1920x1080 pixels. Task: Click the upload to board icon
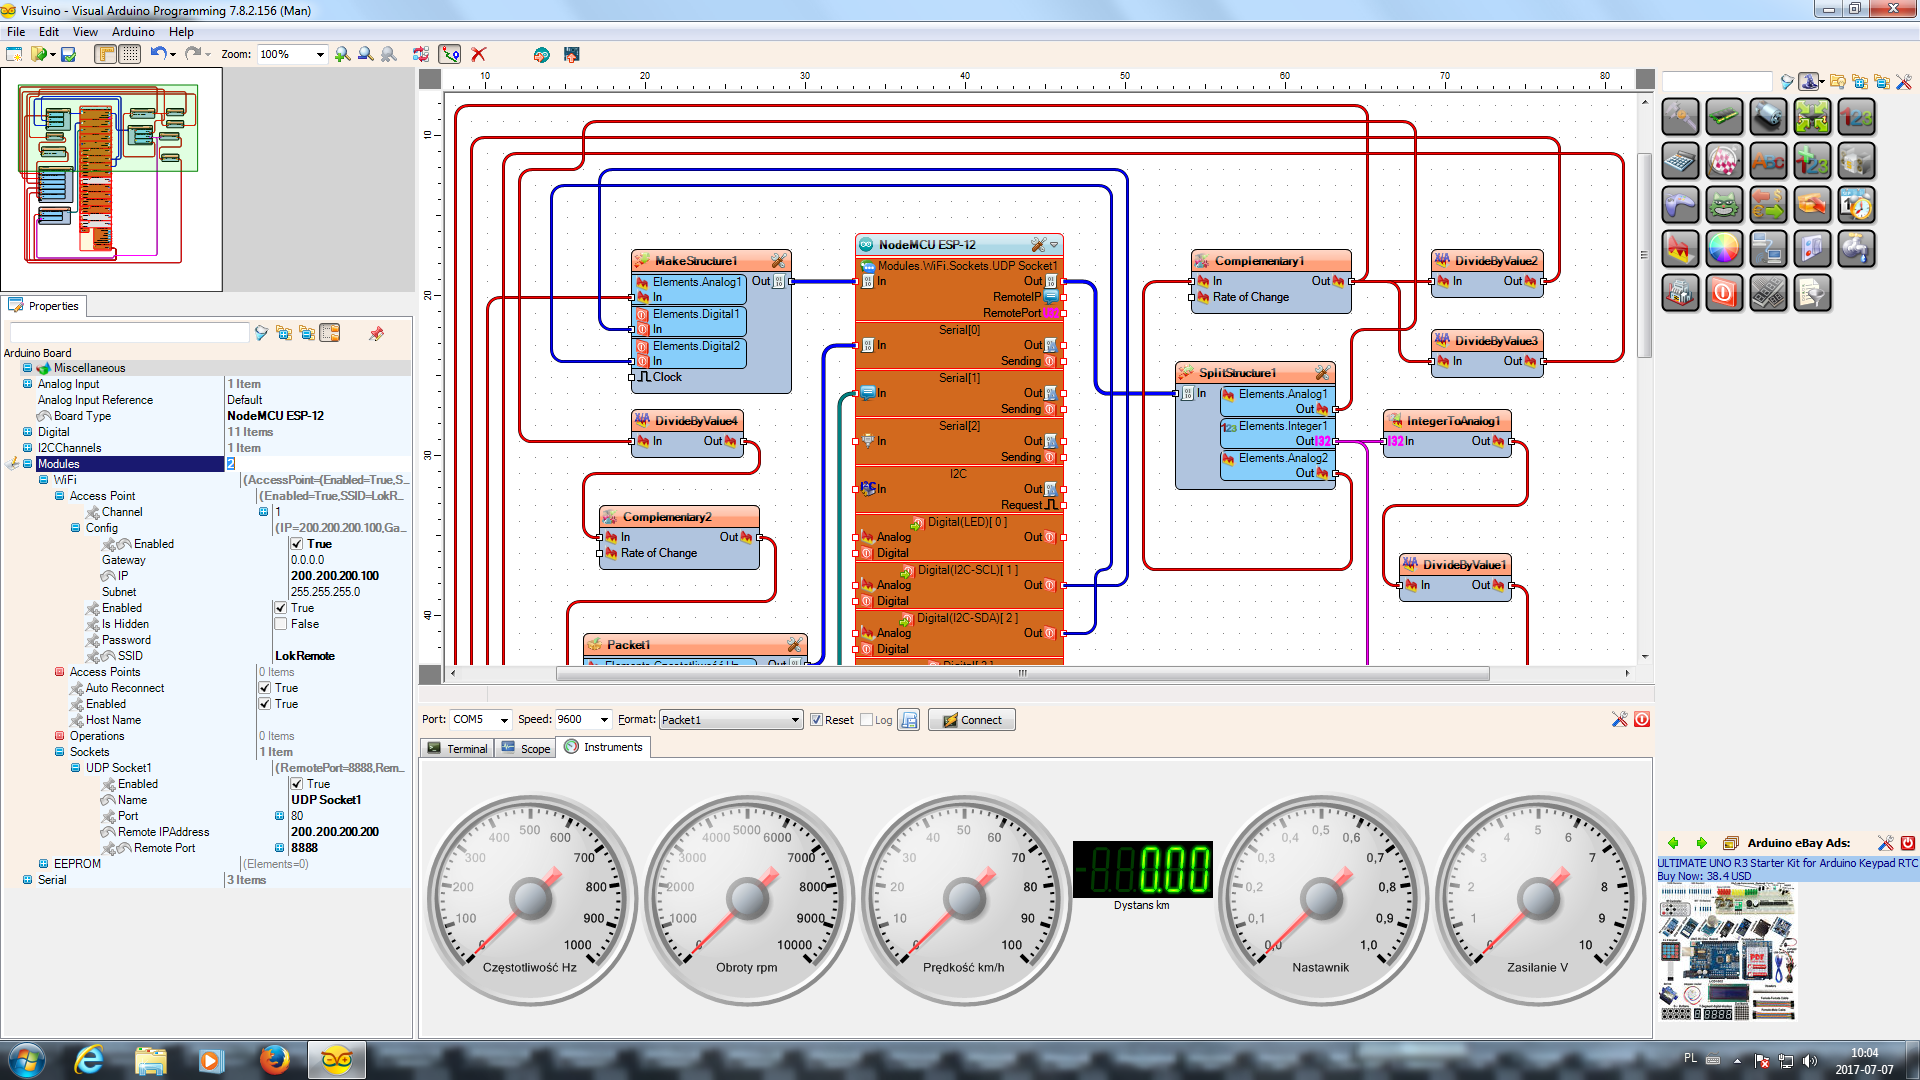coord(571,54)
